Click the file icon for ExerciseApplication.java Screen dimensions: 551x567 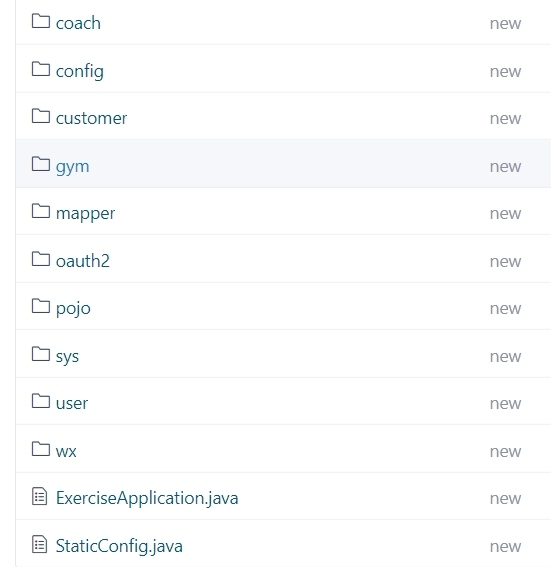tap(39, 496)
